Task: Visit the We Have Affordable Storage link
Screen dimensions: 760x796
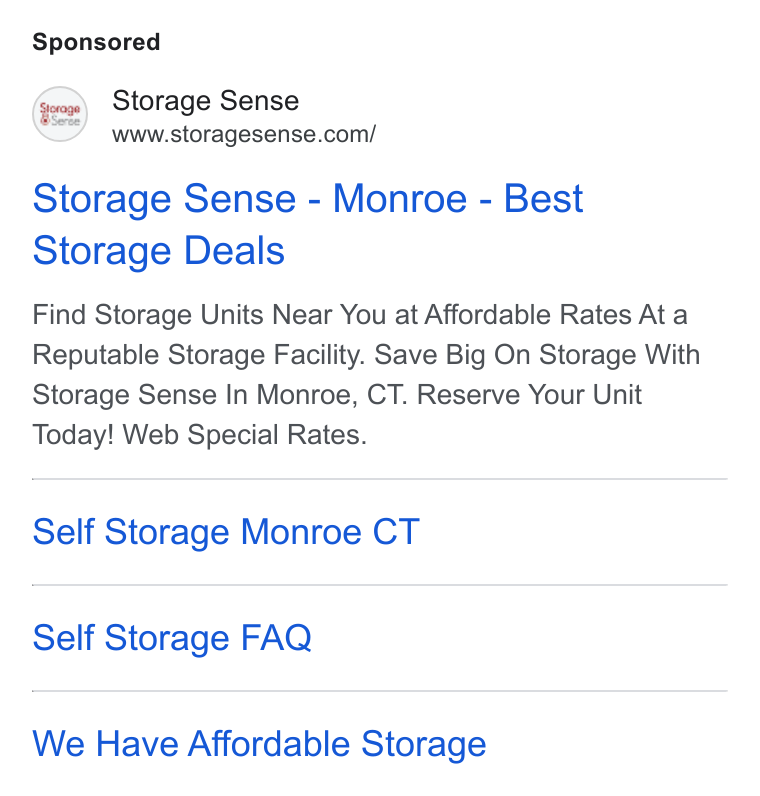Action: (x=259, y=744)
